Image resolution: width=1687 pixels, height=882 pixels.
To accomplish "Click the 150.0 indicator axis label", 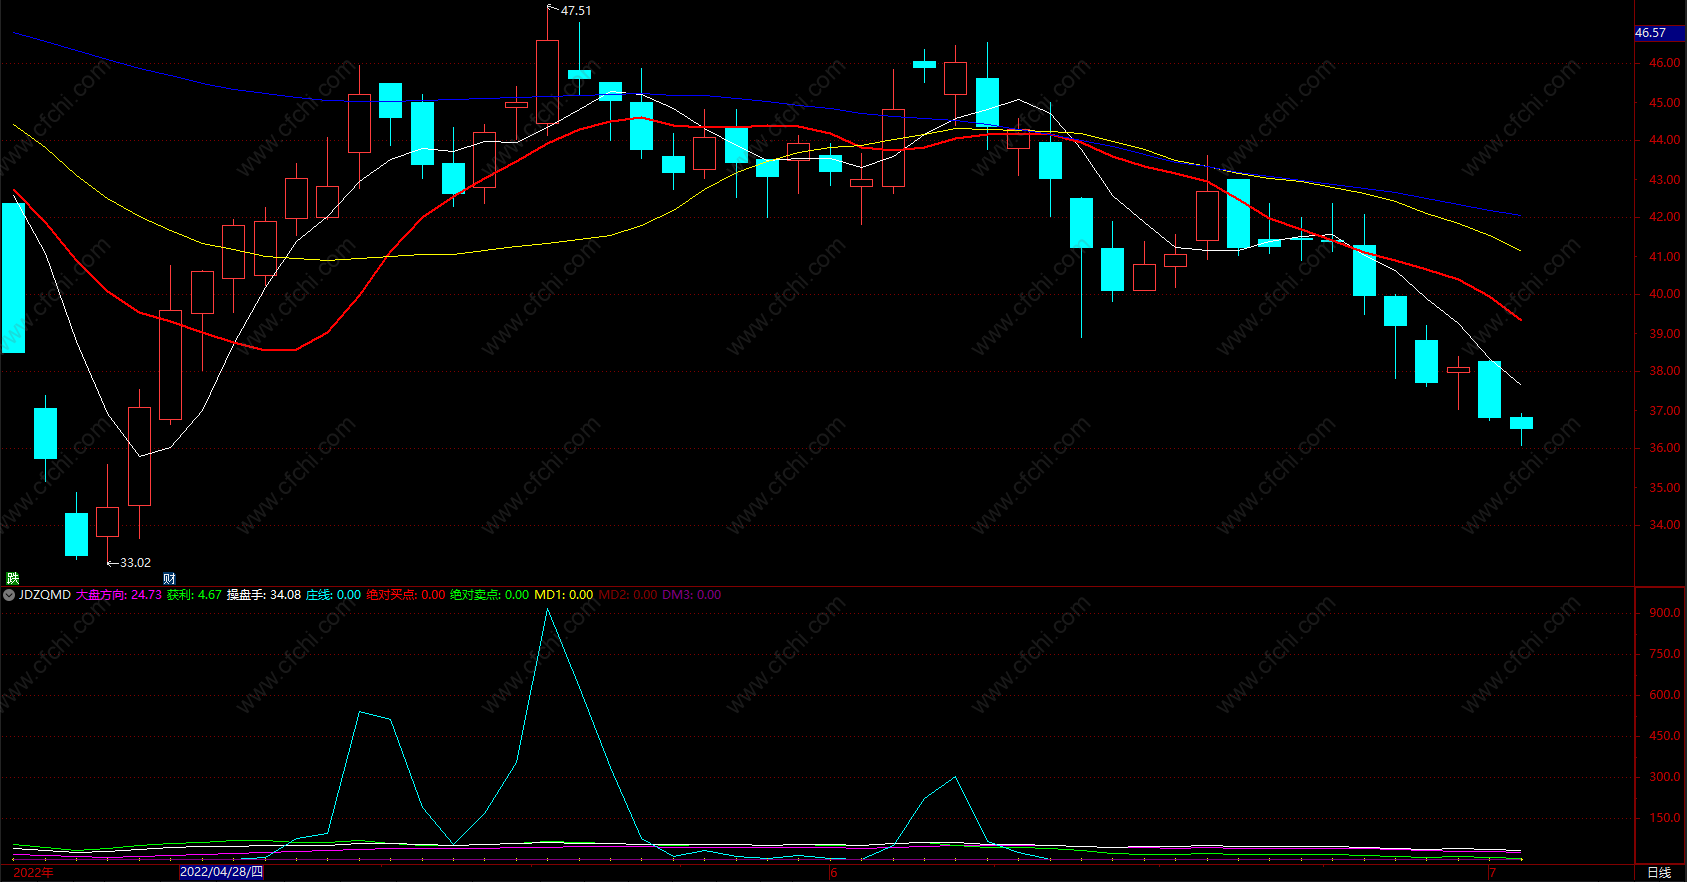I will pos(1665,818).
